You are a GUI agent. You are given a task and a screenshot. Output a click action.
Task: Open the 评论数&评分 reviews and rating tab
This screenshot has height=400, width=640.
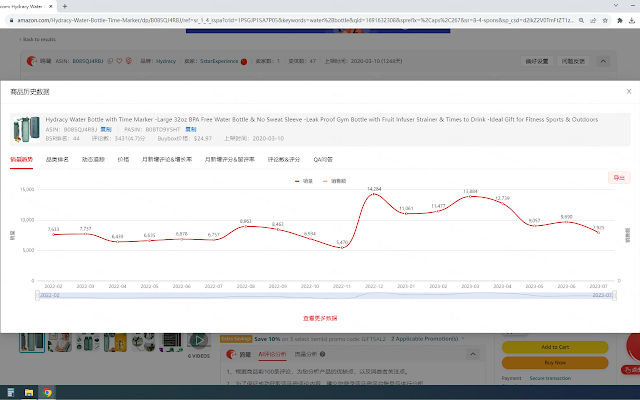284,160
